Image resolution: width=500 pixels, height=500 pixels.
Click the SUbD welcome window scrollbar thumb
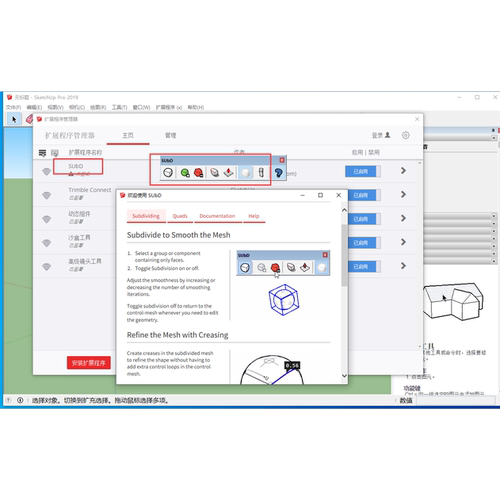pyautogui.click(x=344, y=255)
